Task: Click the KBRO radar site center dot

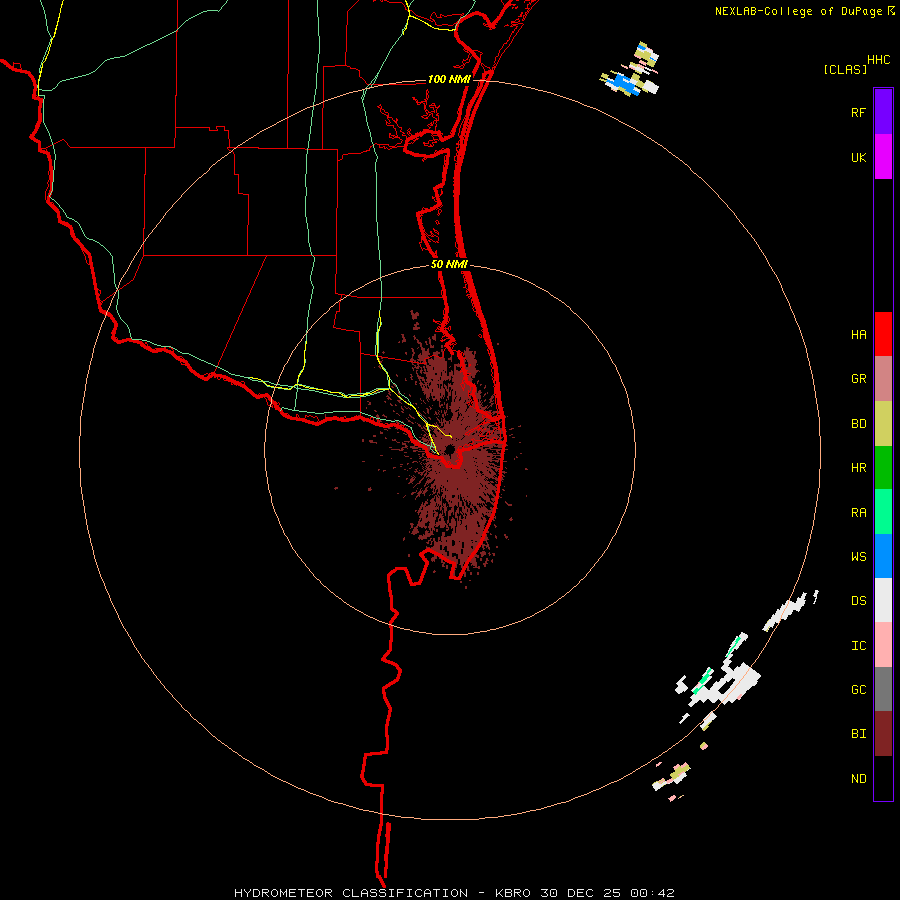Action: (450, 449)
